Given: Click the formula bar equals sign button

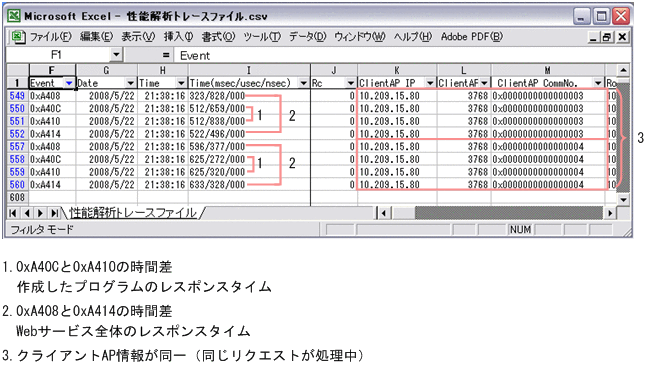Looking at the screenshot, I should 166,55.
